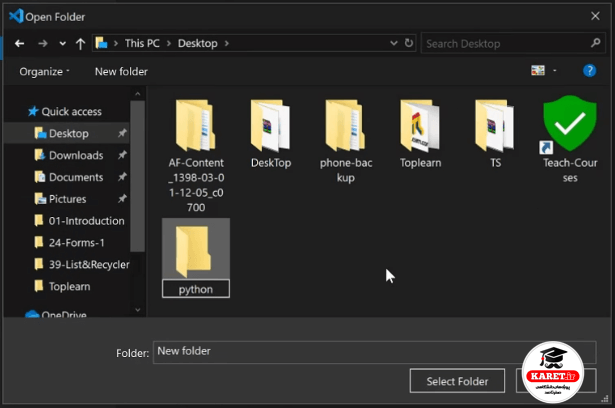The image size is (615, 408).
Task: Select the python folder icon
Action: pos(193,252)
